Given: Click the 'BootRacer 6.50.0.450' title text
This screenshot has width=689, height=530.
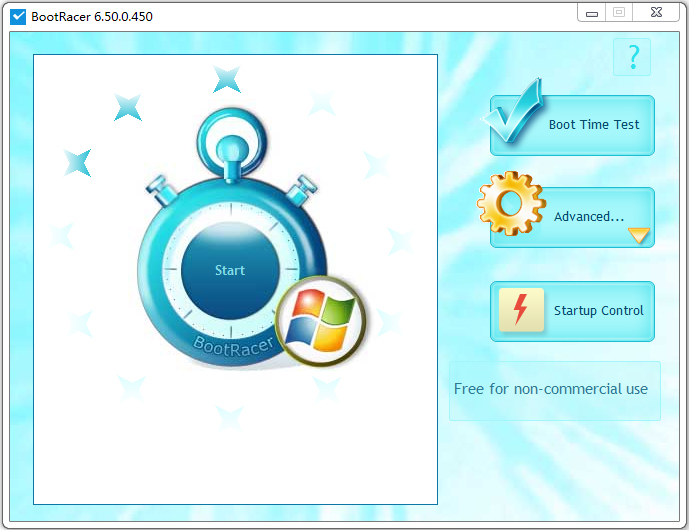Looking at the screenshot, I should [x=92, y=17].
